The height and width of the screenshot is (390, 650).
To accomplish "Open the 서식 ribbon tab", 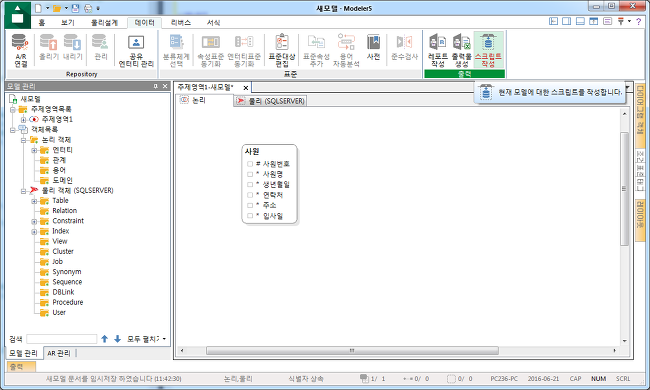I will (213, 22).
